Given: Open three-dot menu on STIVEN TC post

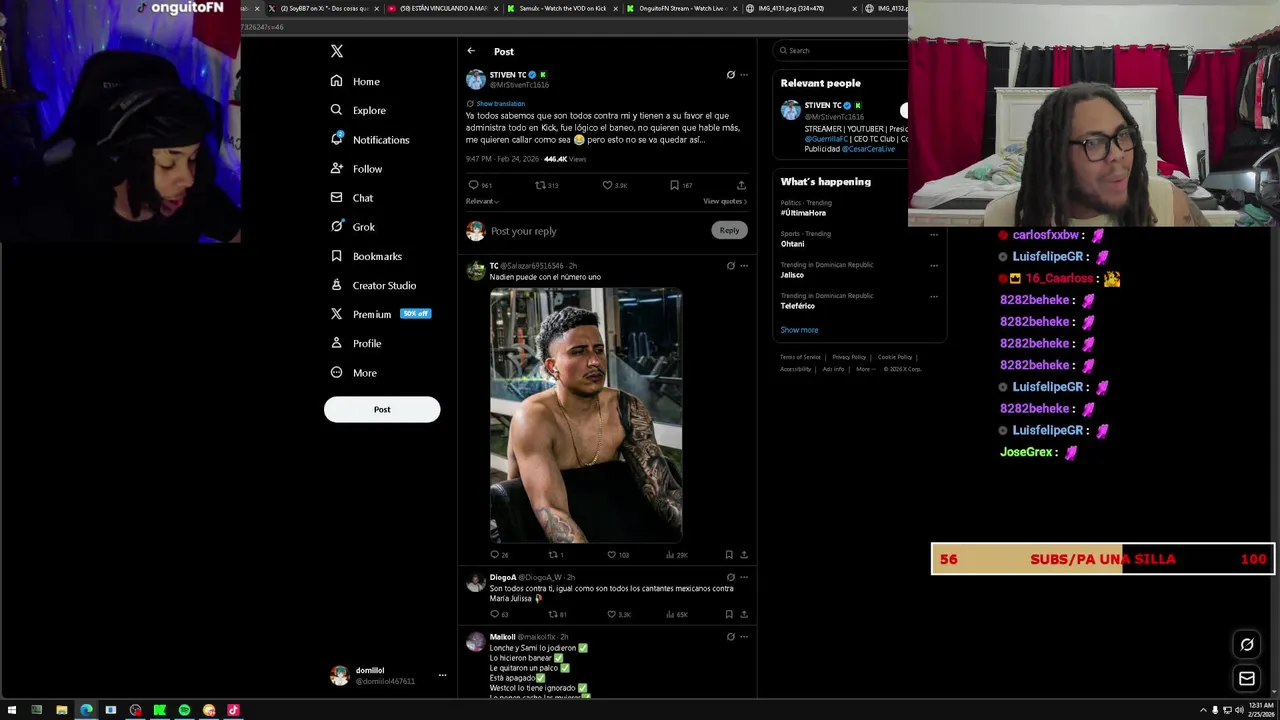Looking at the screenshot, I should (x=744, y=75).
